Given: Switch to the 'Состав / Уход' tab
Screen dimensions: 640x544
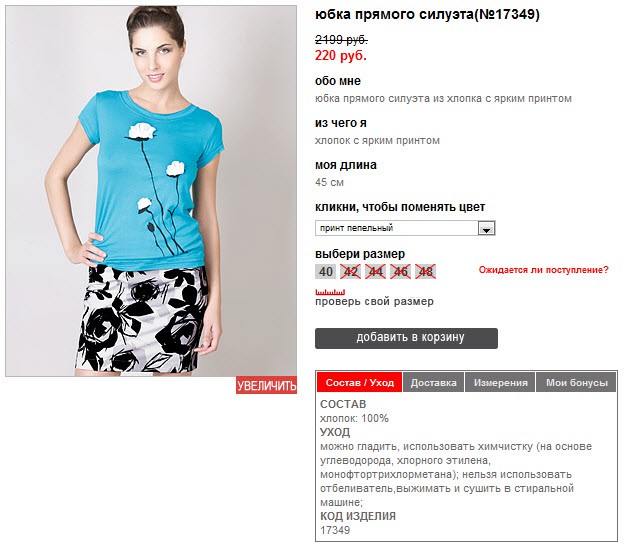Looking at the screenshot, I should pos(360,382).
